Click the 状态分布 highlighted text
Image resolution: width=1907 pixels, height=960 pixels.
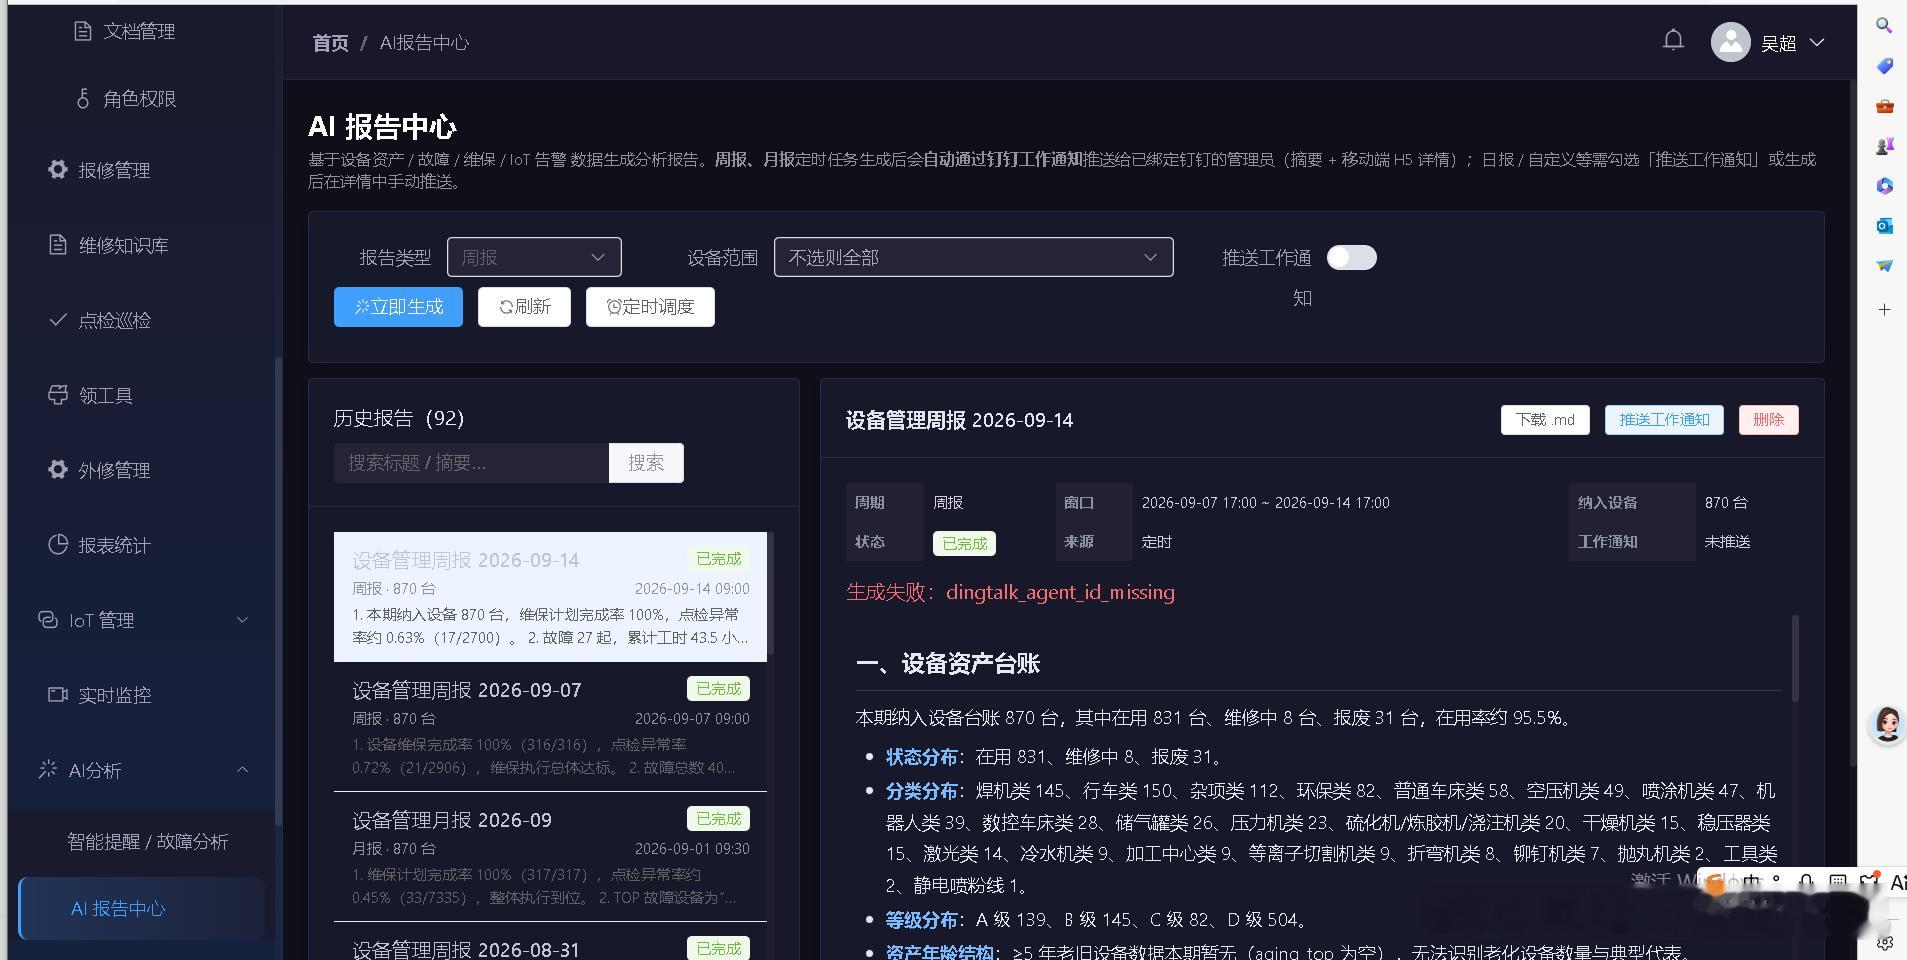(921, 757)
